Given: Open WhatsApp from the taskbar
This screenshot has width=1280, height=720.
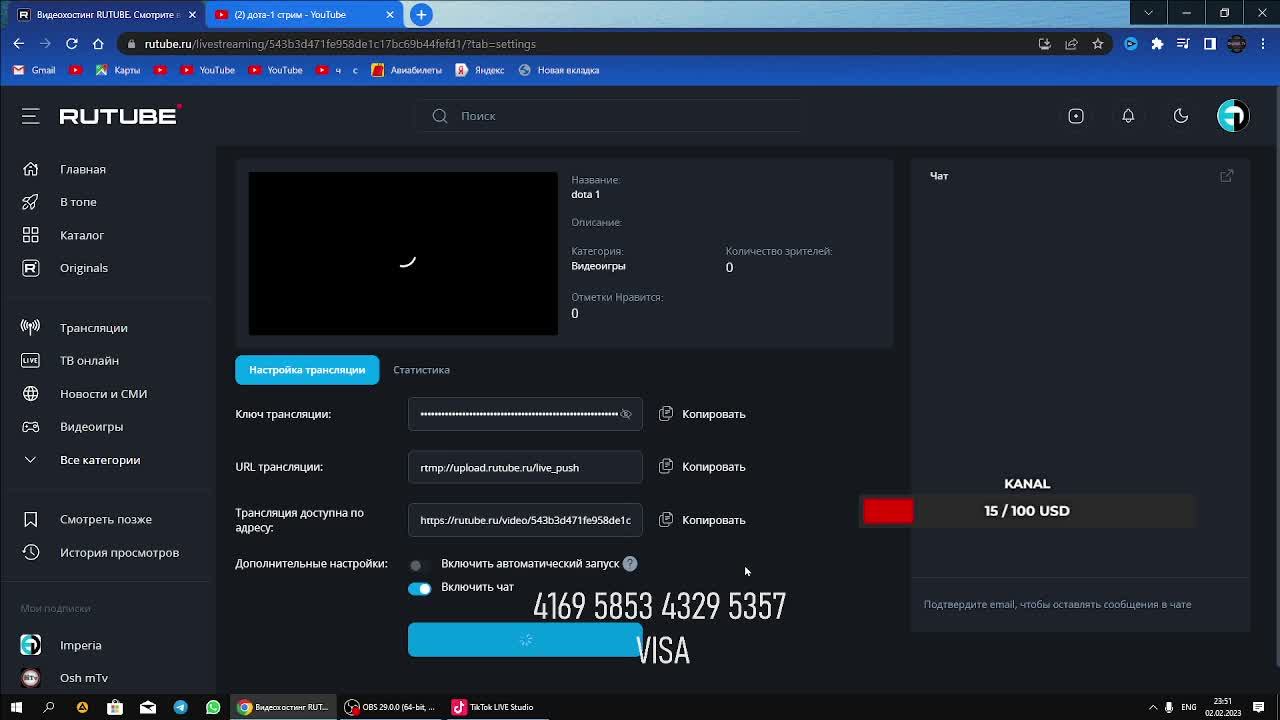Looking at the screenshot, I should (213, 707).
